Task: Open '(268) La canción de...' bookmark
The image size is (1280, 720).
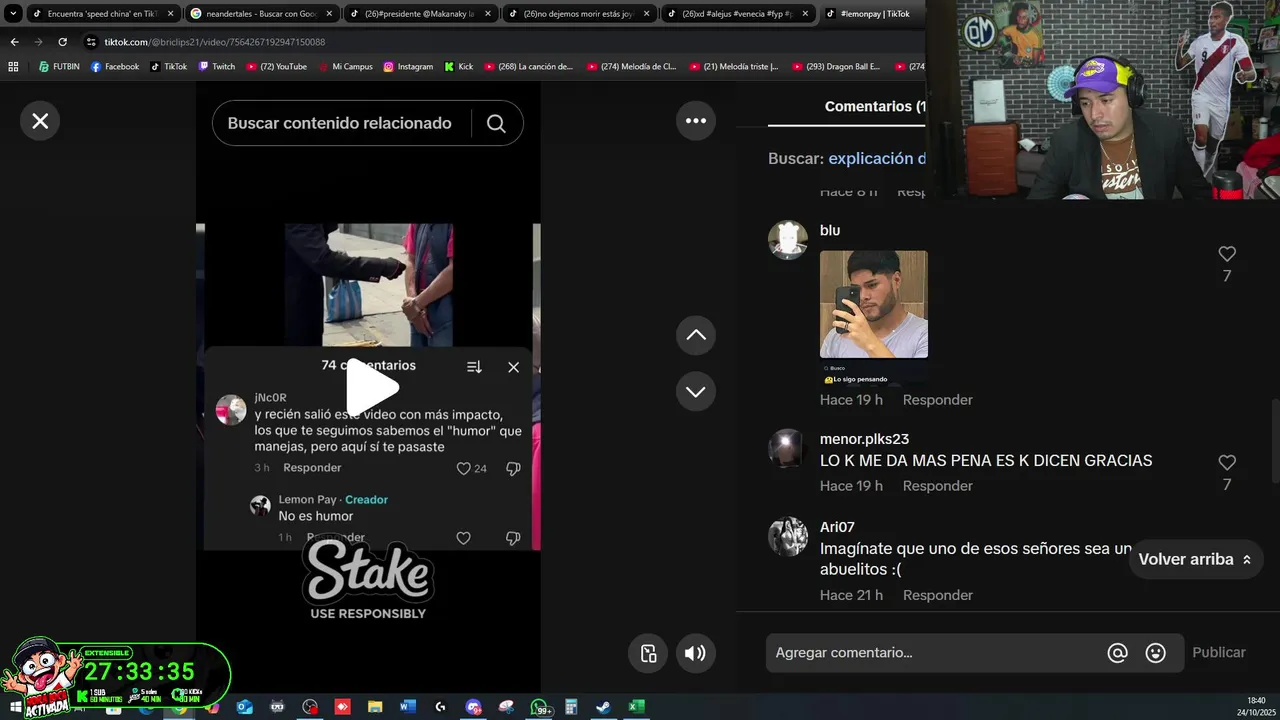Action: tap(529, 67)
